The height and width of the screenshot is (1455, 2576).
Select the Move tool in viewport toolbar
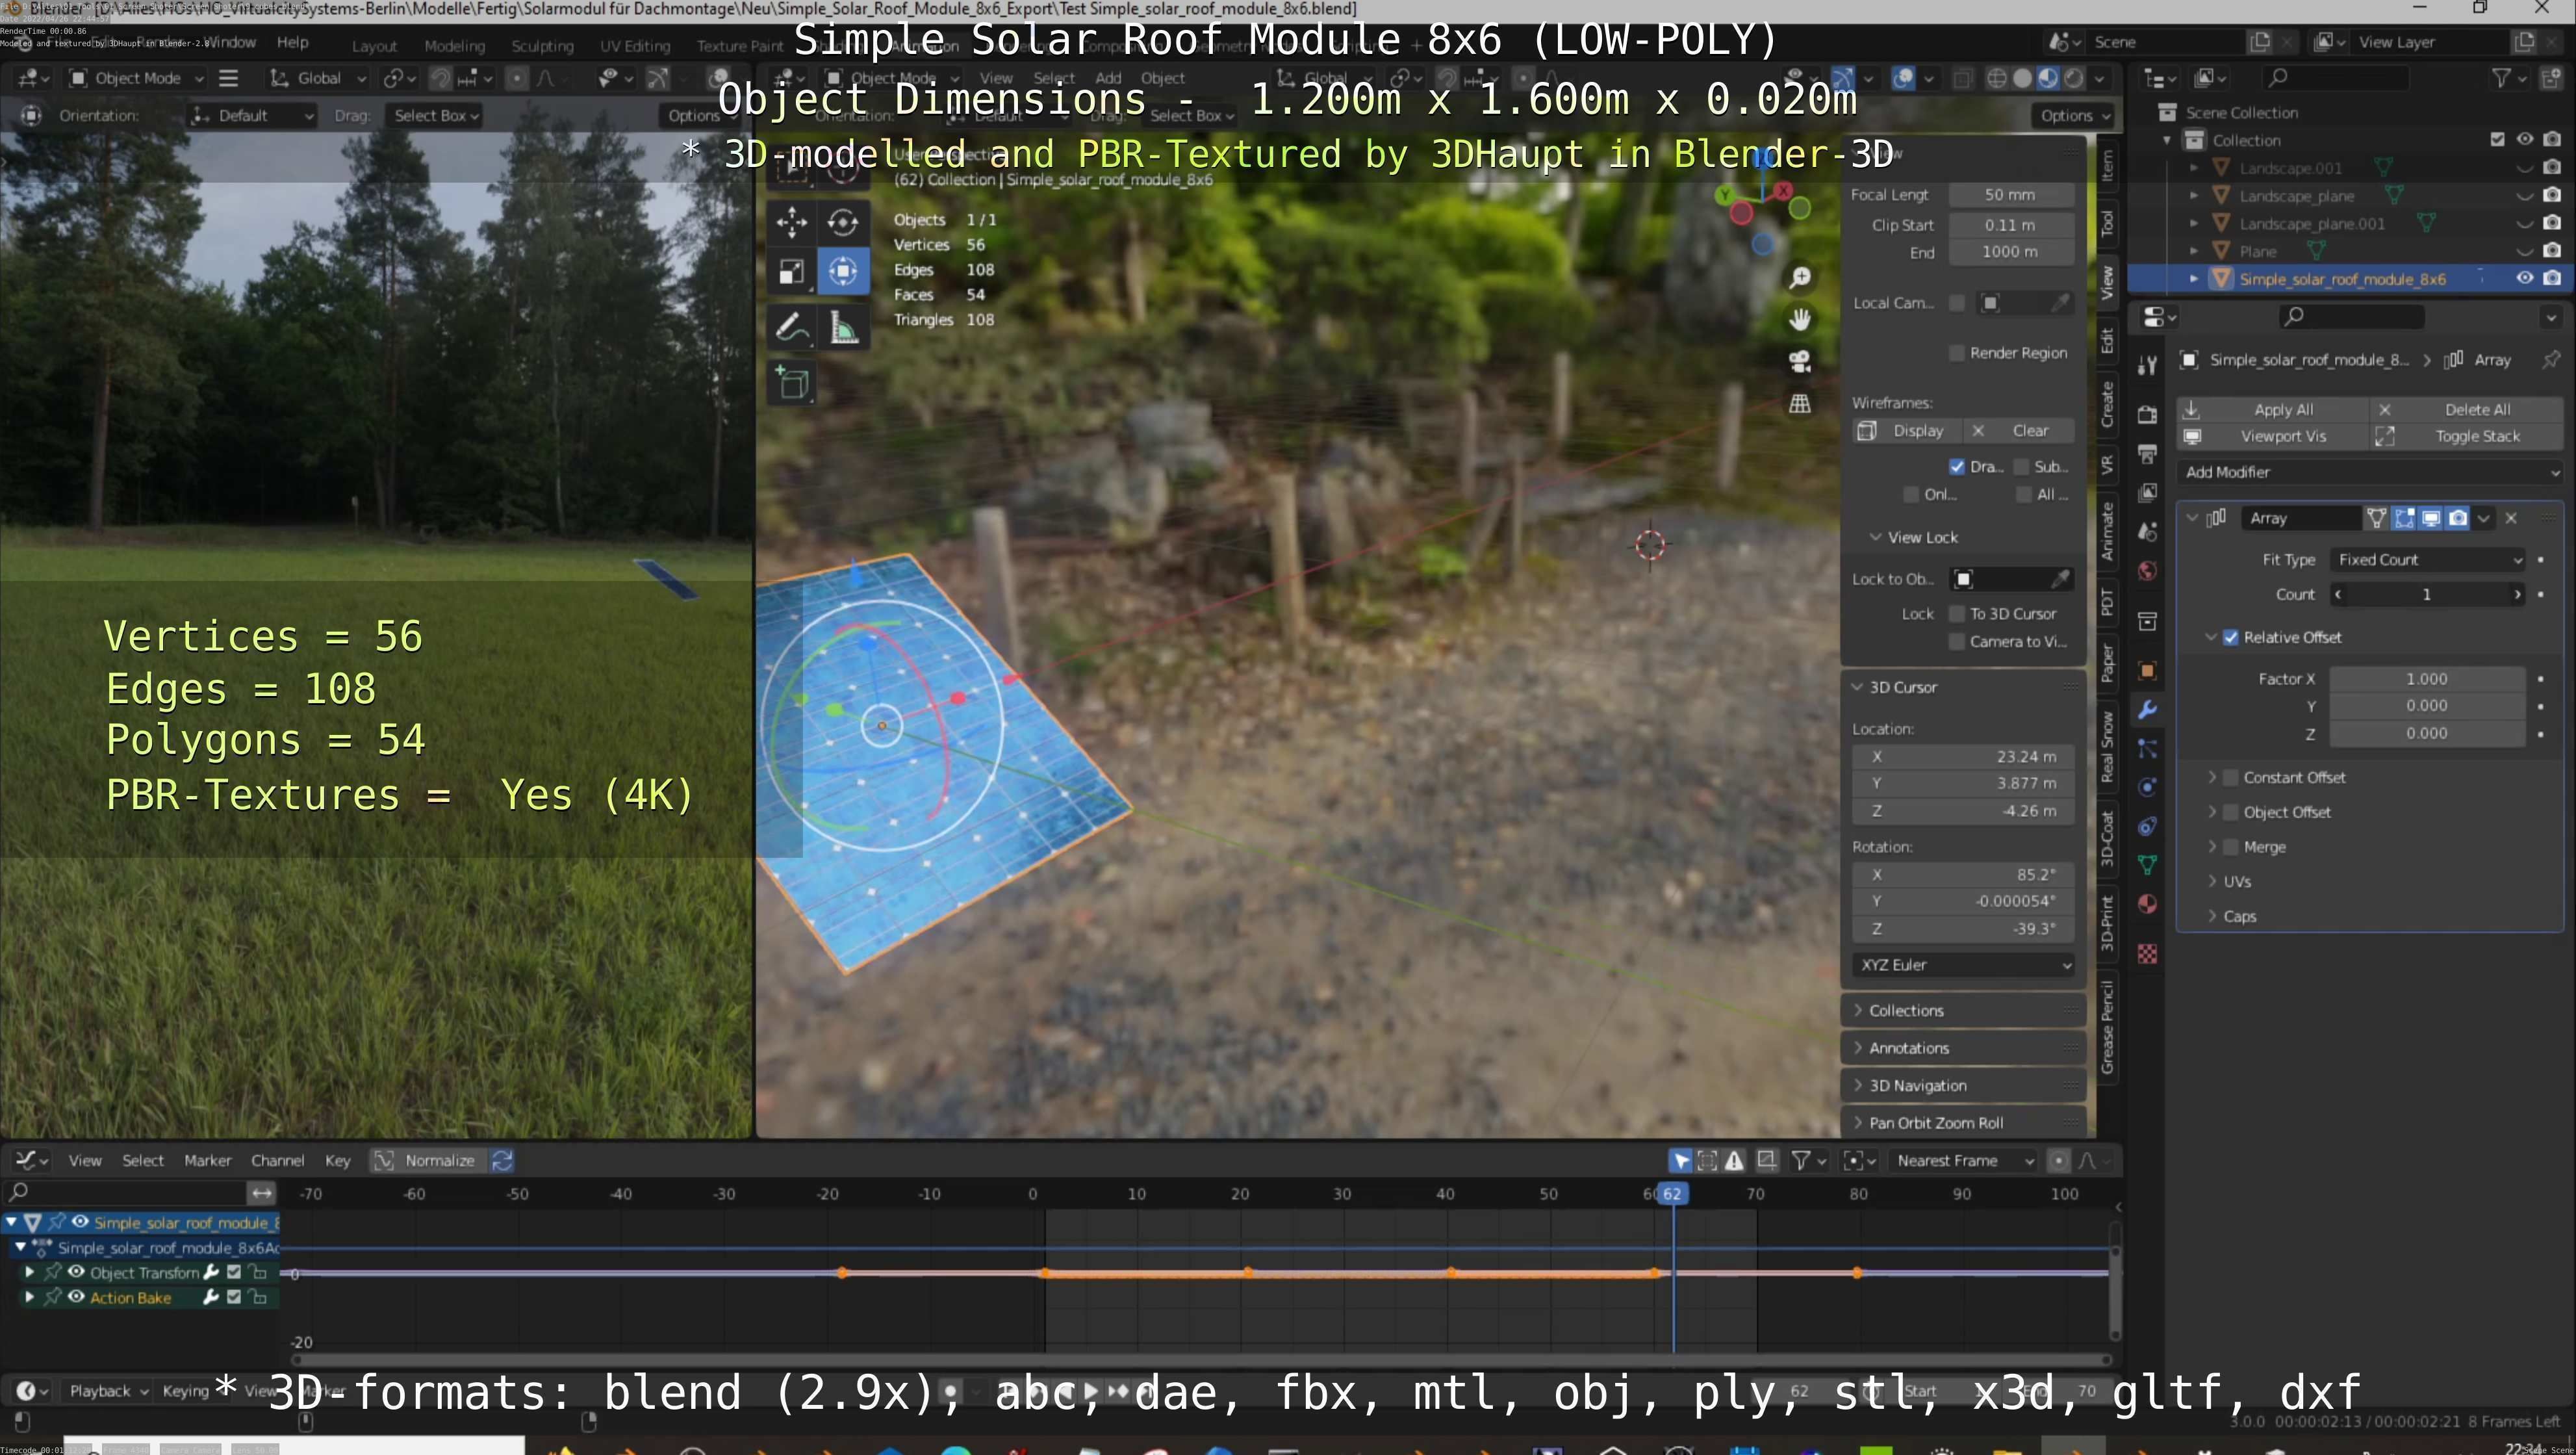(x=791, y=222)
